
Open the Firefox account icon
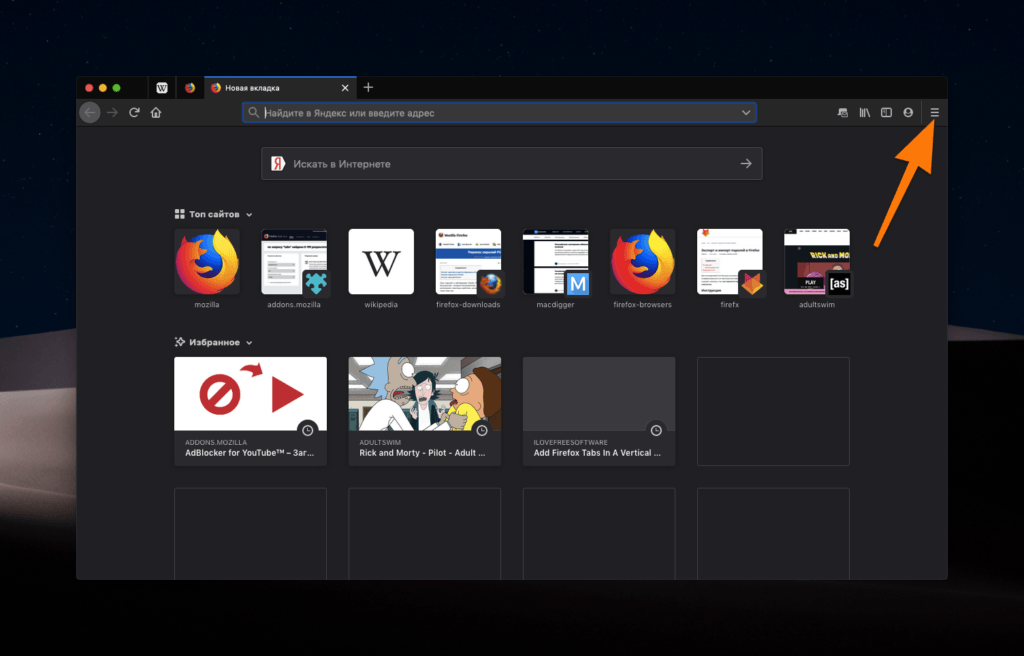[x=908, y=112]
